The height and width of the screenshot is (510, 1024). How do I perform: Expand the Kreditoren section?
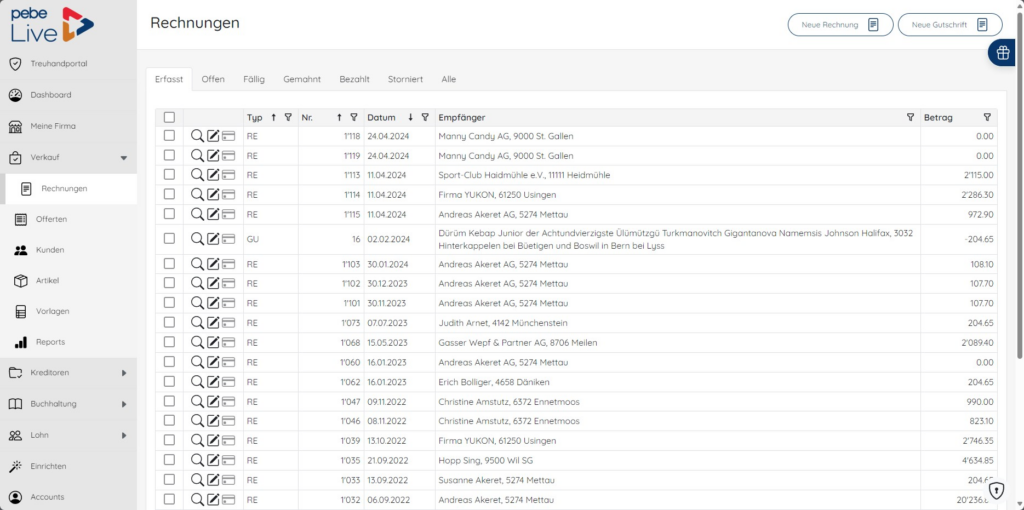[124, 373]
